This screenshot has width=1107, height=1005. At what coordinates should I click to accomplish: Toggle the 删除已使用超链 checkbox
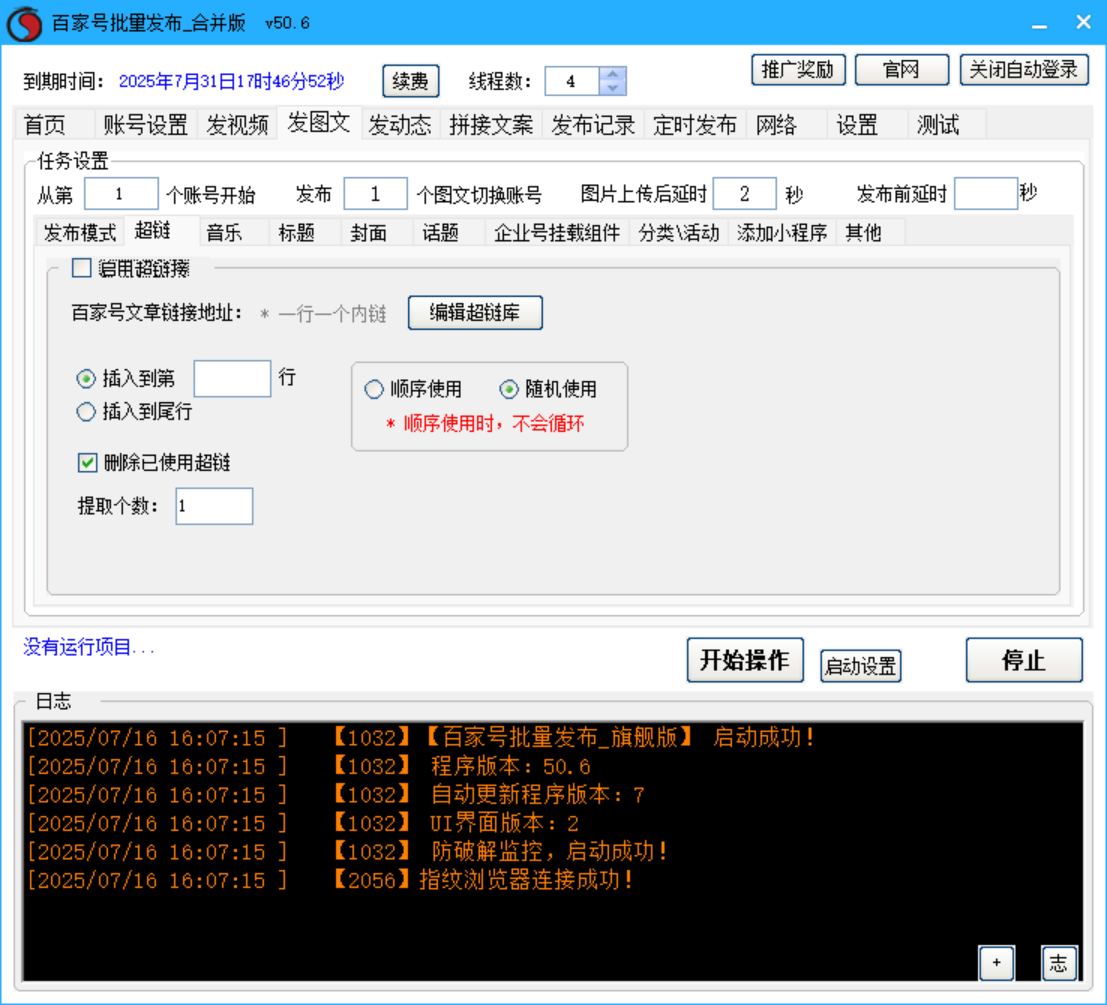88,463
